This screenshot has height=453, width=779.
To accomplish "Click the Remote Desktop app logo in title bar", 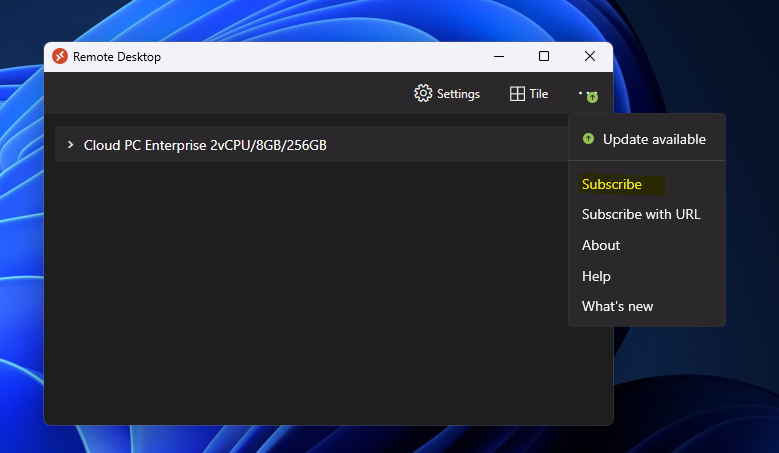I will pos(60,56).
